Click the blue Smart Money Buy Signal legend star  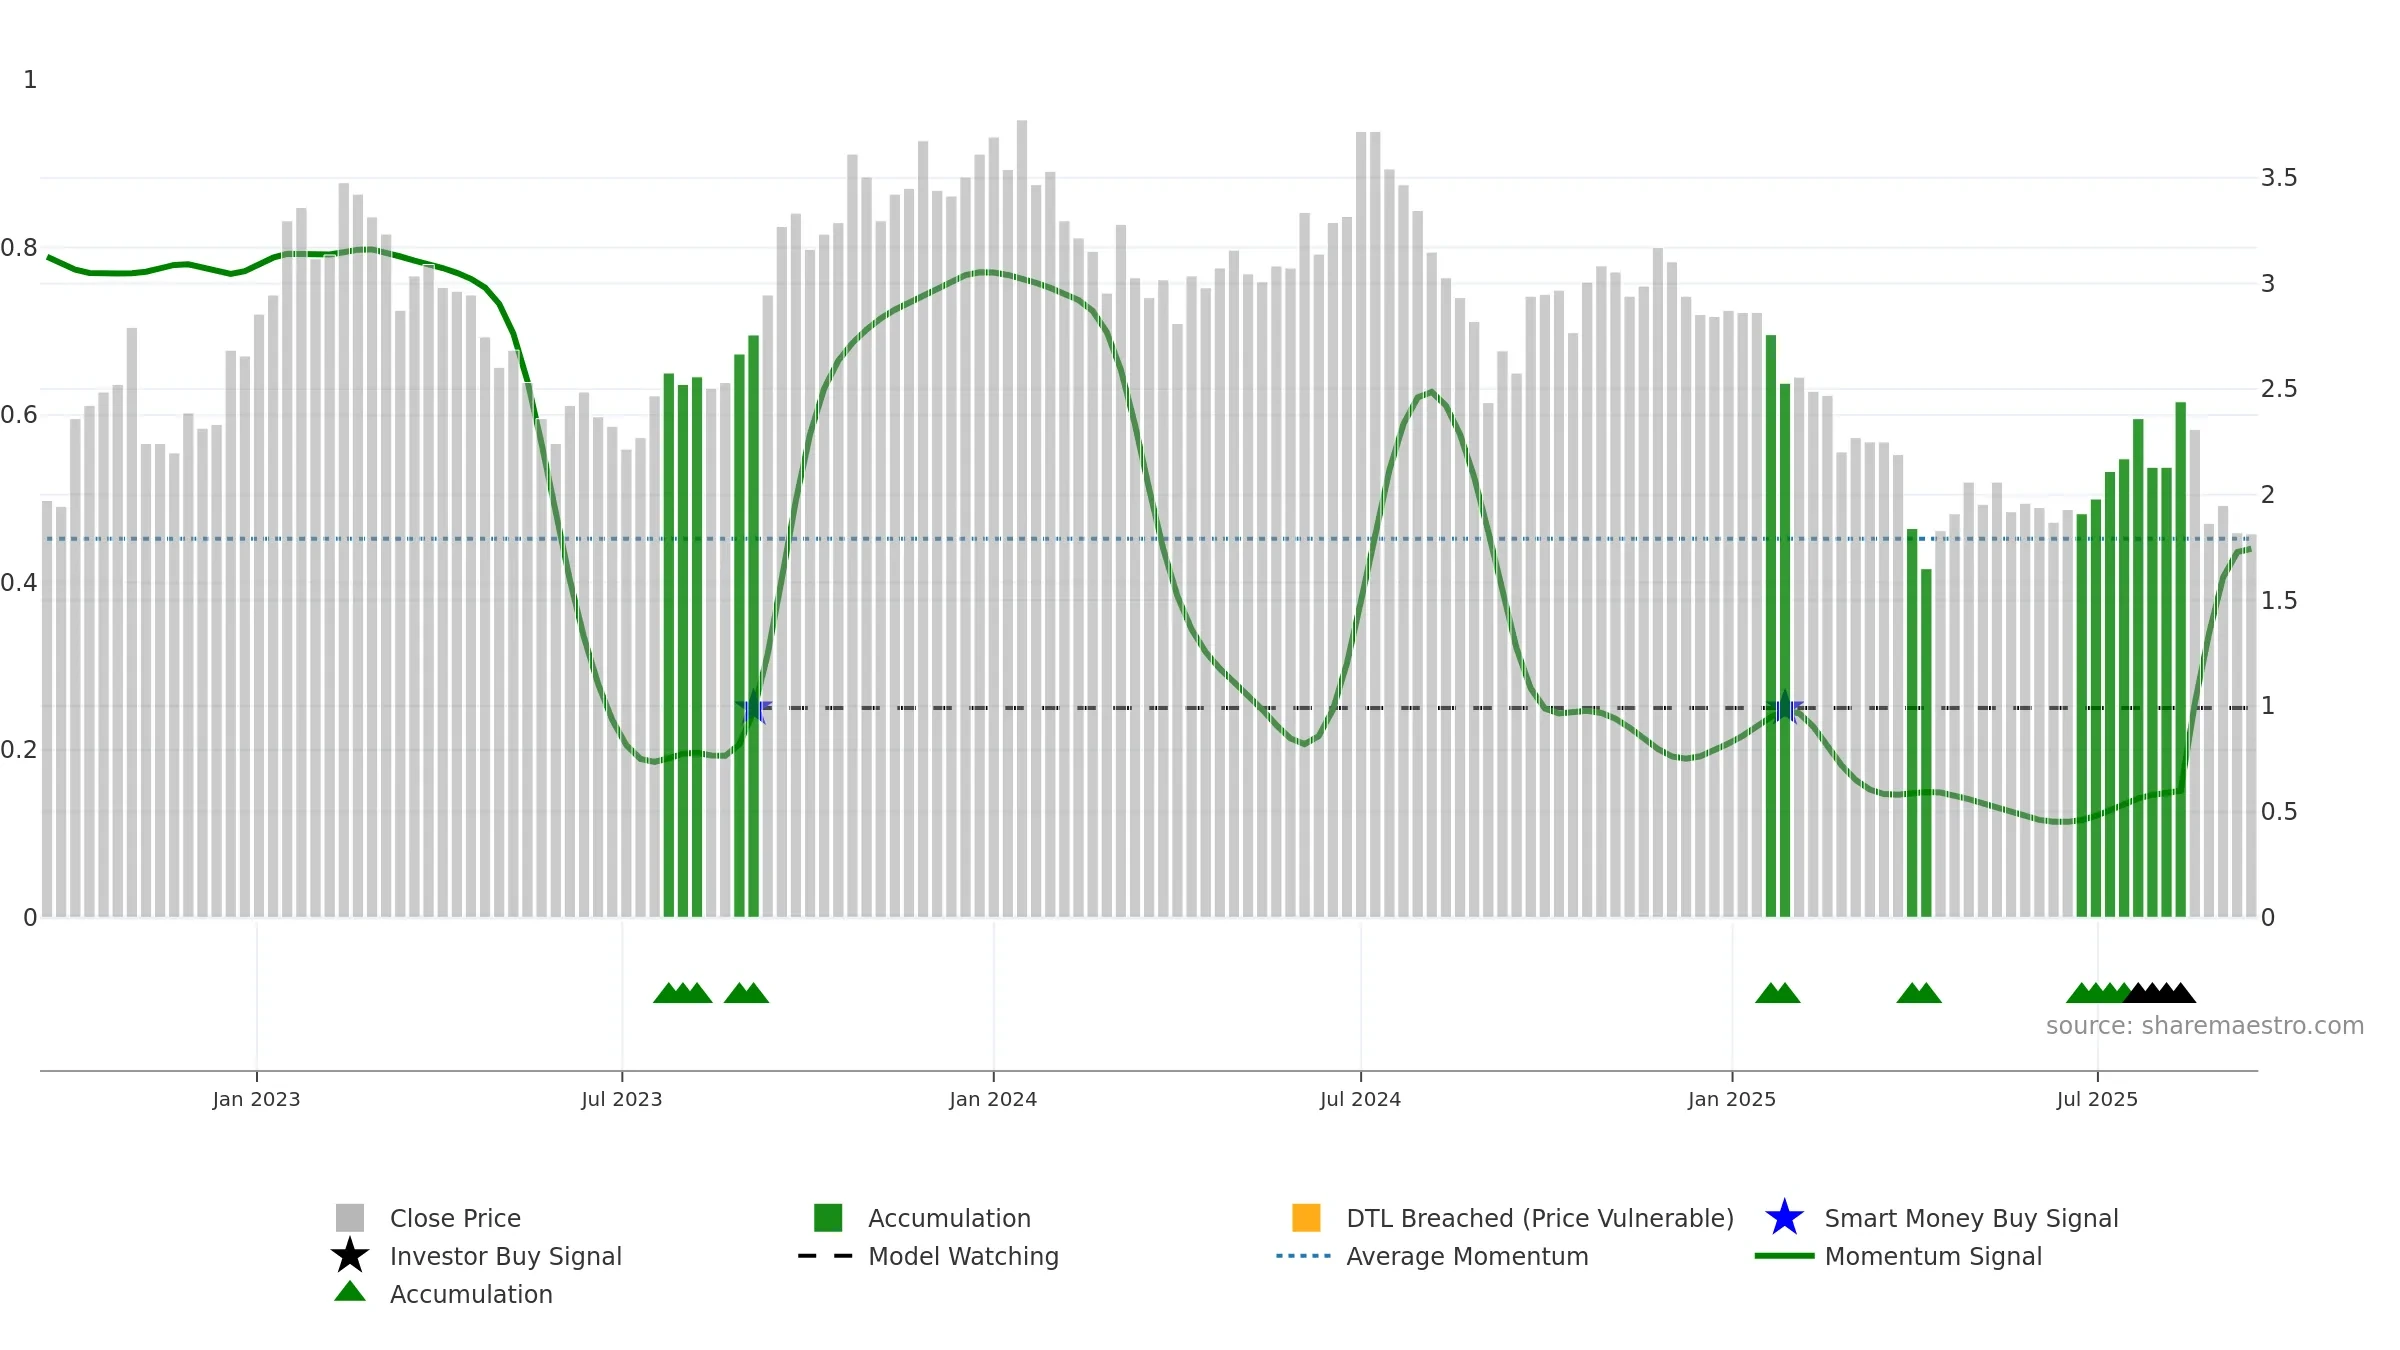click(1784, 1217)
